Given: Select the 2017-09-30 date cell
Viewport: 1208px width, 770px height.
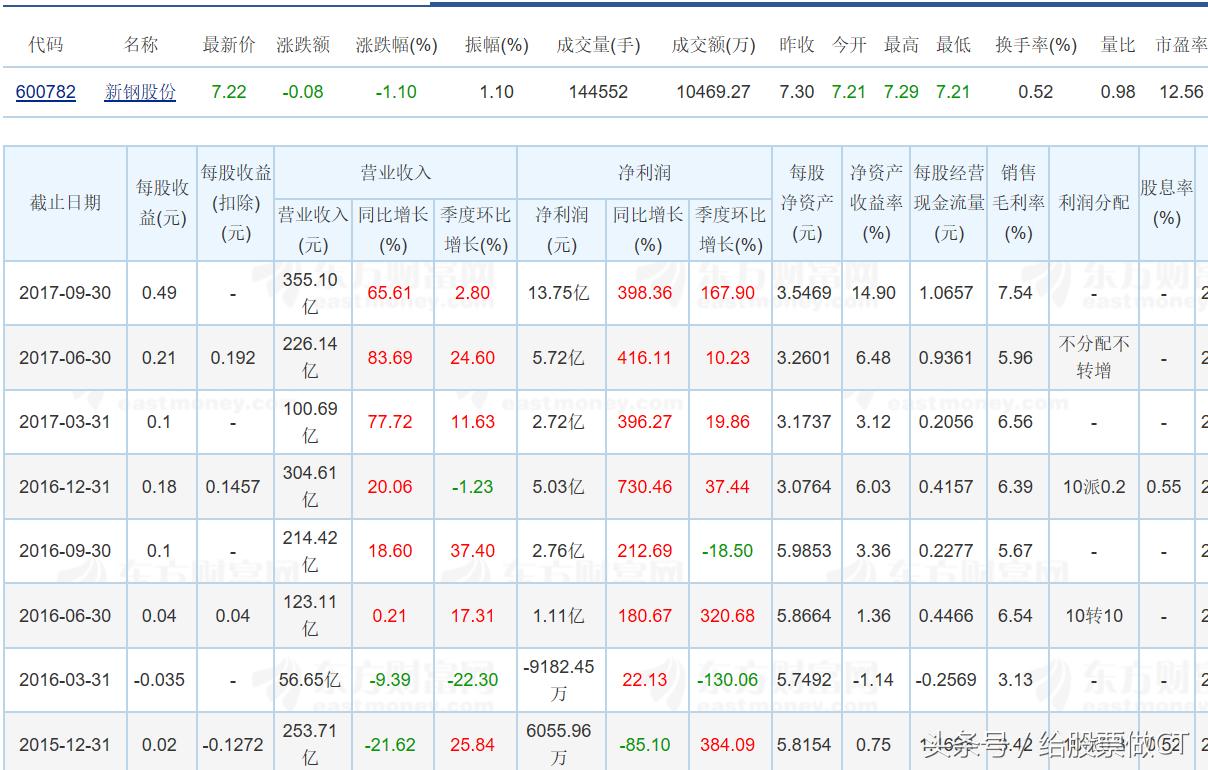Looking at the screenshot, I should click(x=65, y=293).
